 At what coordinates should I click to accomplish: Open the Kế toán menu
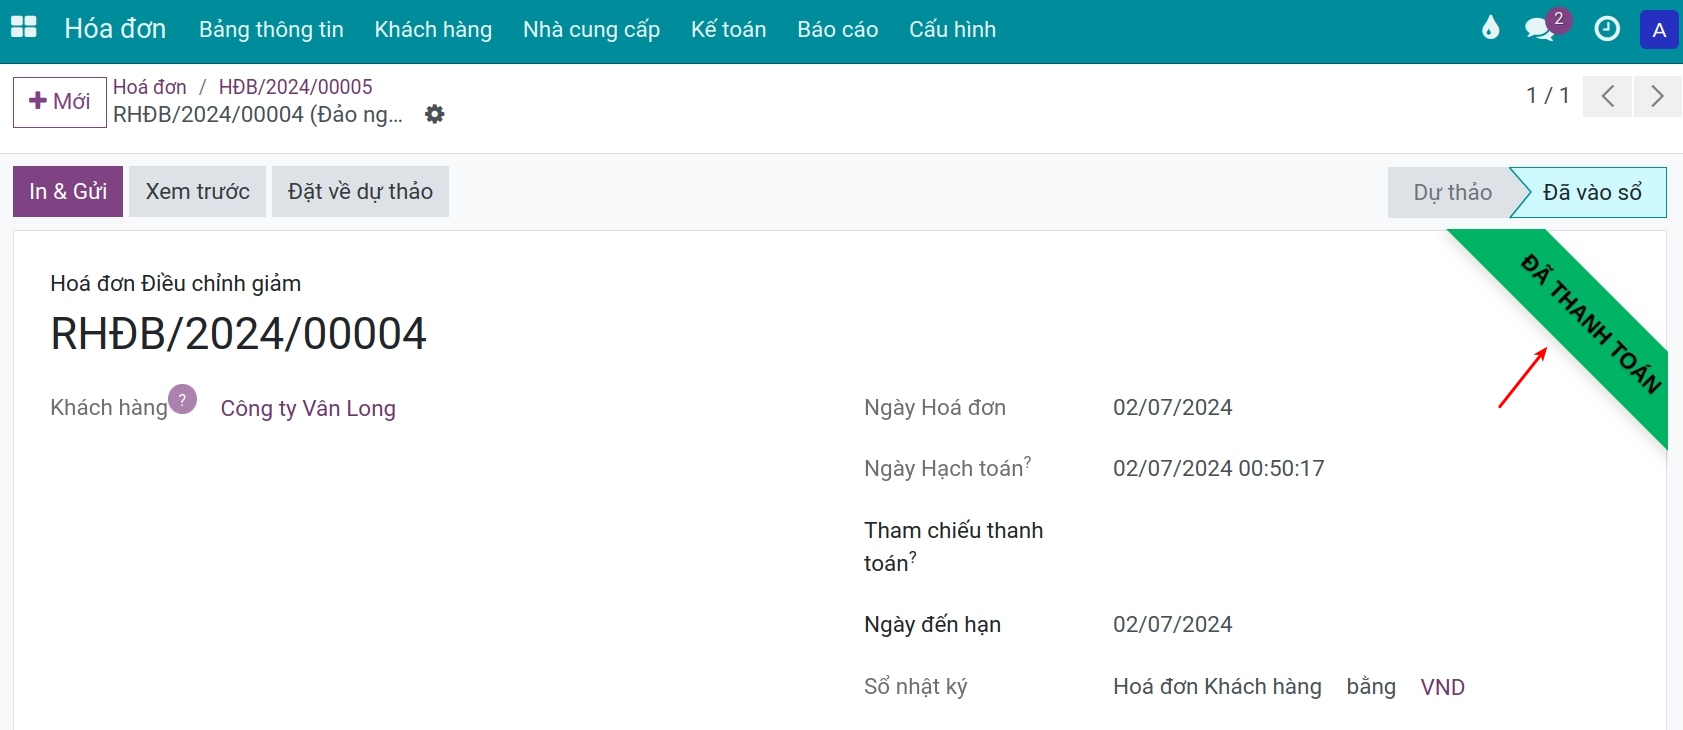click(728, 30)
